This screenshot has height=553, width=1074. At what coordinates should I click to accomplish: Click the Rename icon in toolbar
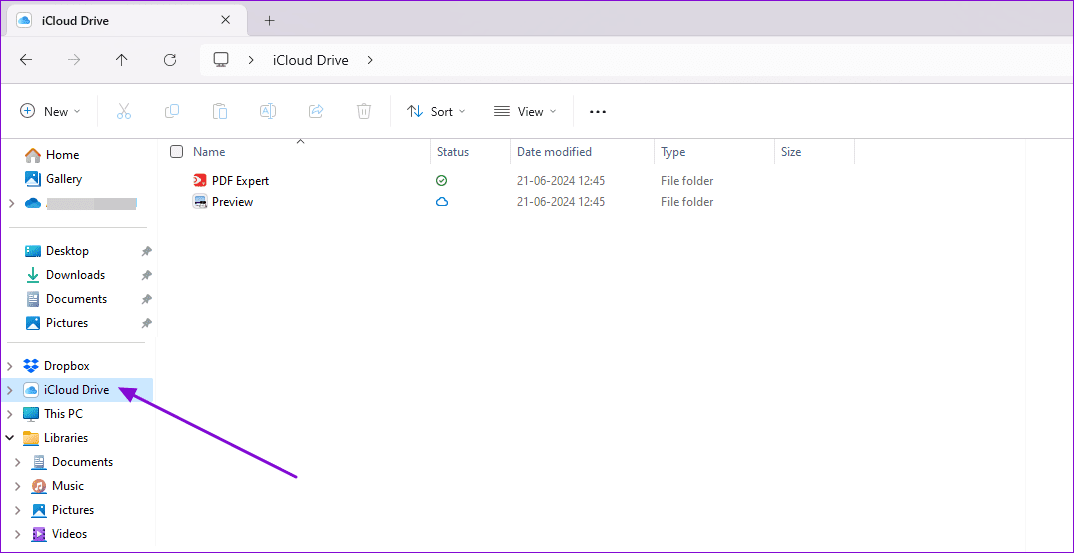click(x=268, y=112)
